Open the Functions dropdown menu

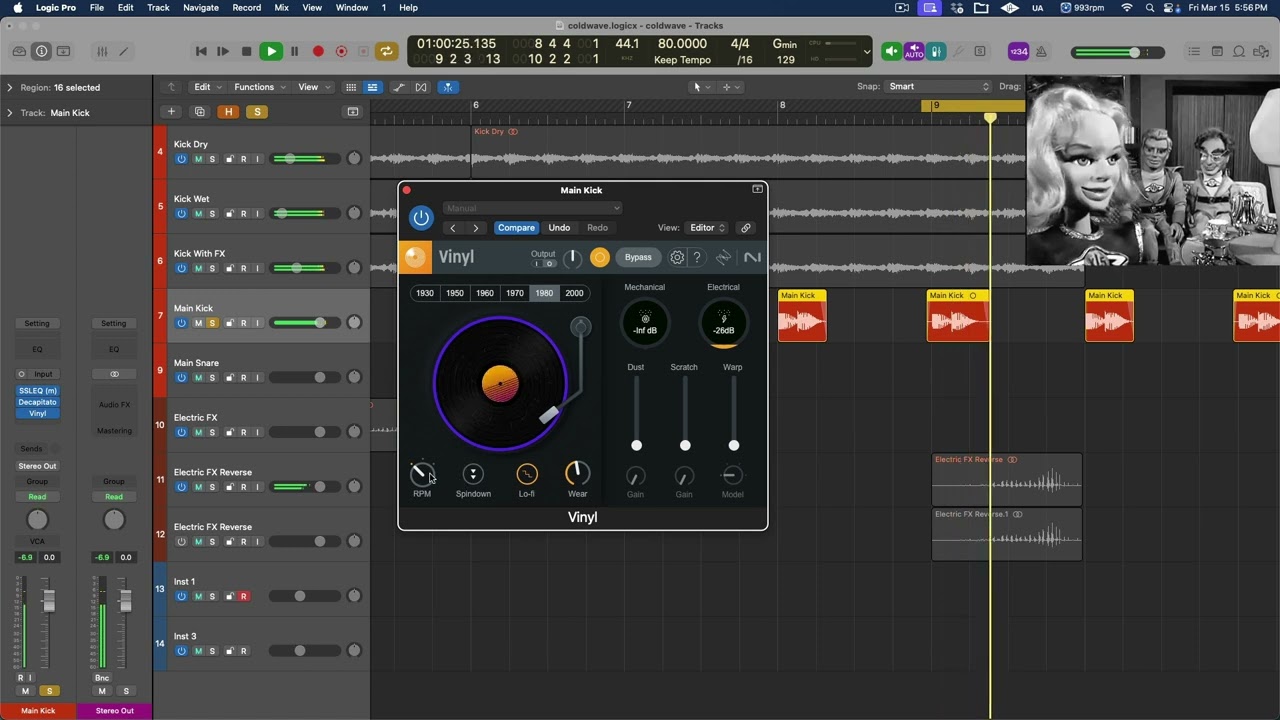(260, 87)
